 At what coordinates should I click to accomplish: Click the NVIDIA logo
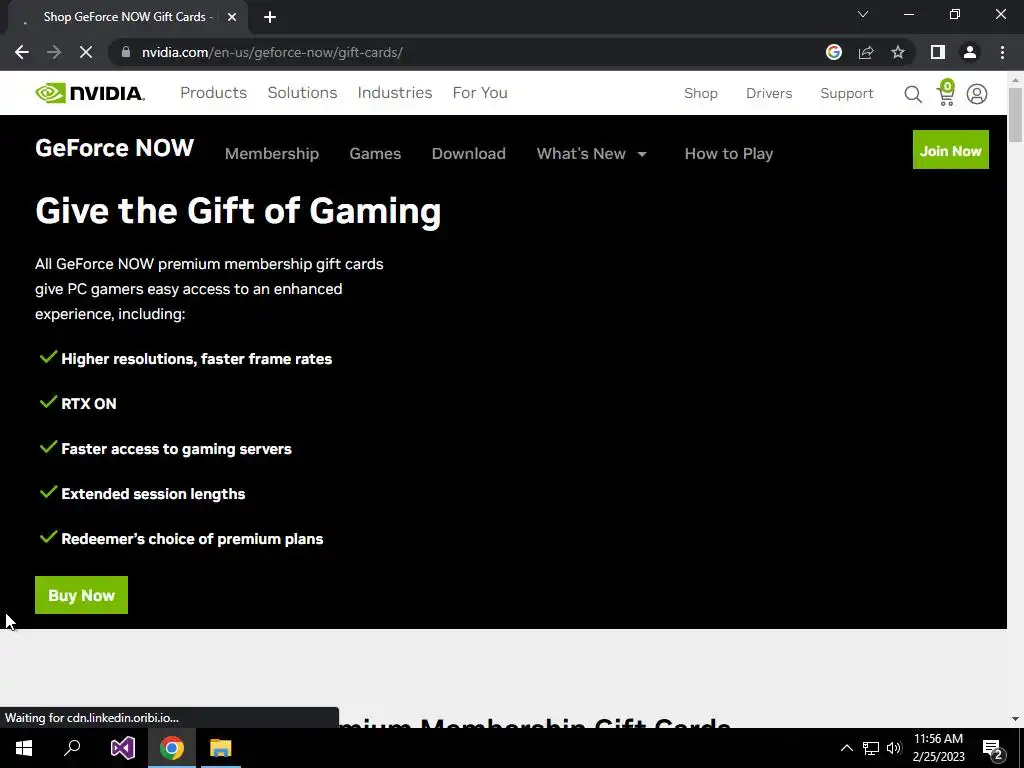click(x=90, y=93)
